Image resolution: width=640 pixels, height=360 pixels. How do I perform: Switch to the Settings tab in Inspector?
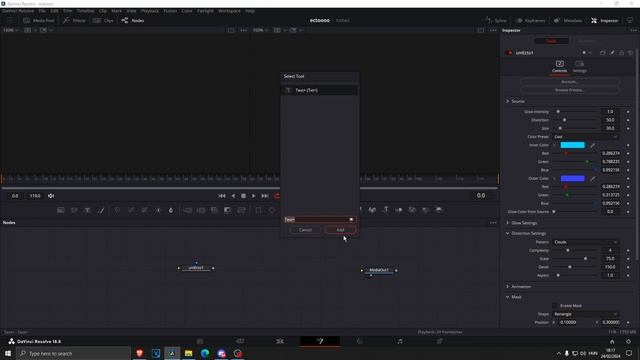click(579, 67)
